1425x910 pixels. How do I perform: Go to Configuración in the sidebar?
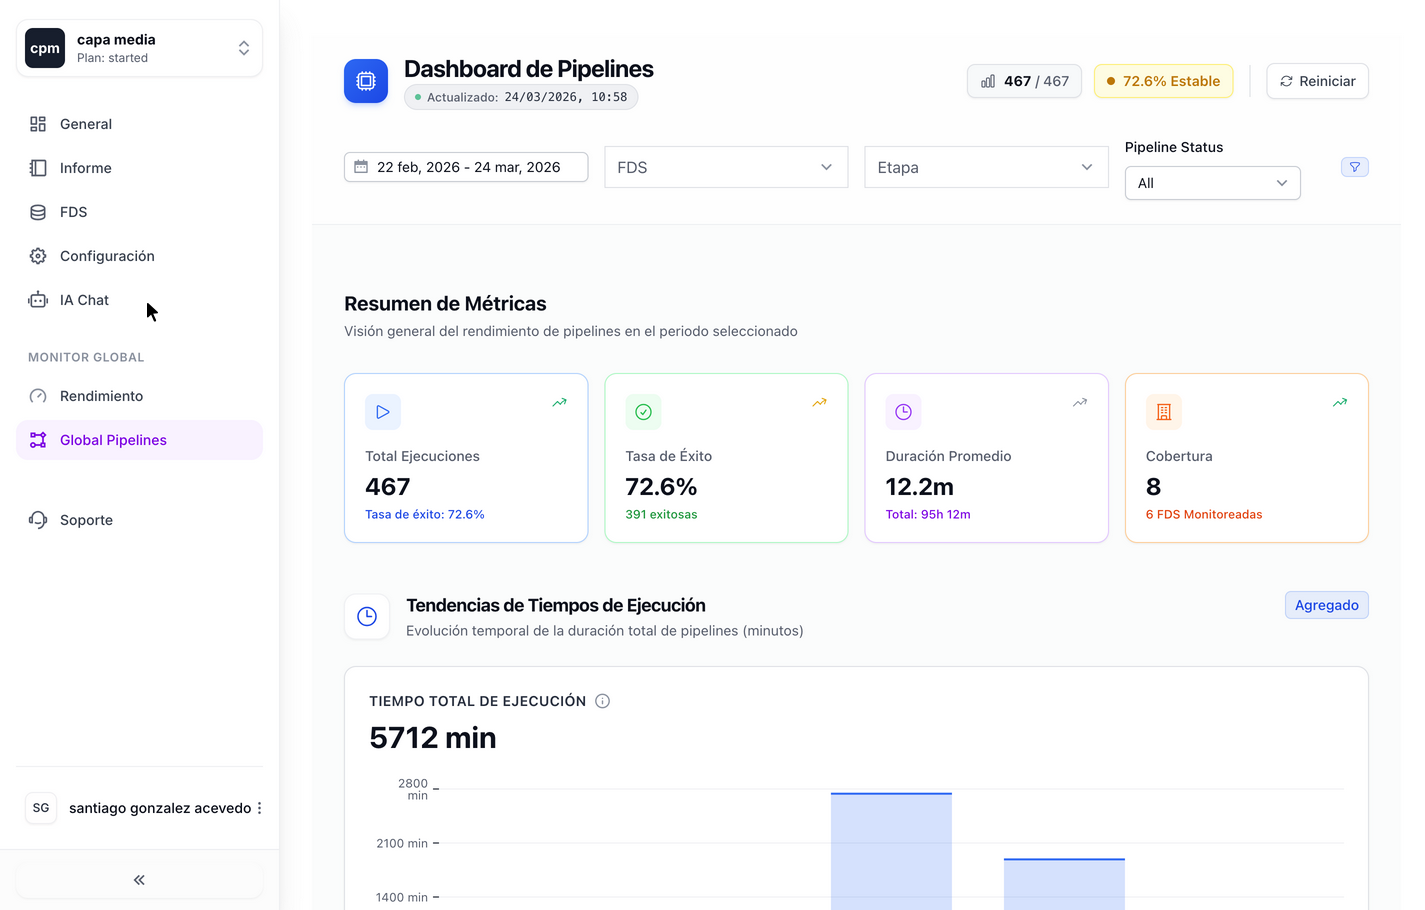107,256
